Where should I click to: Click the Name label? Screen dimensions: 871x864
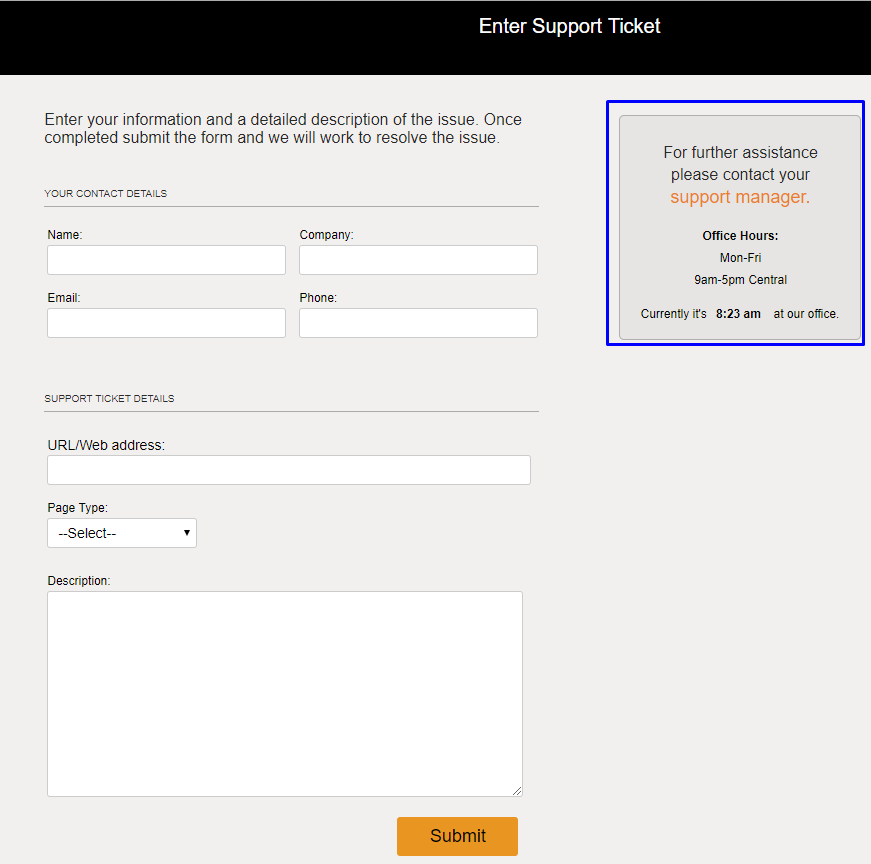pos(65,235)
